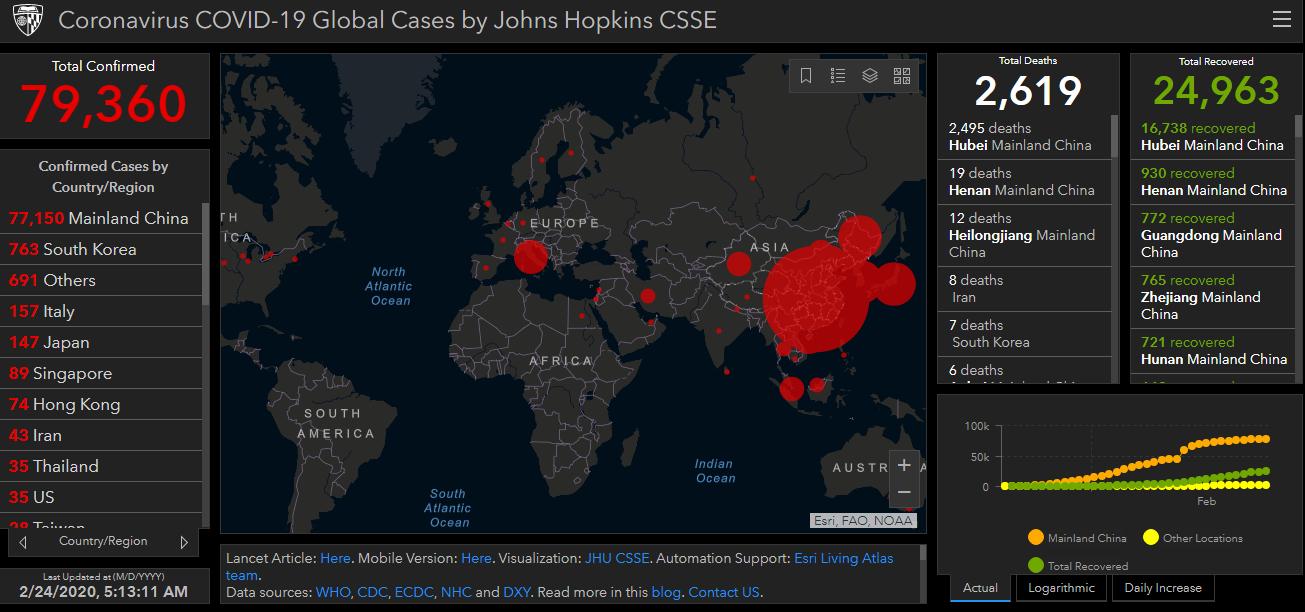Screen dimensions: 1305x612
Task: Click the Contact US link
Action: (724, 592)
